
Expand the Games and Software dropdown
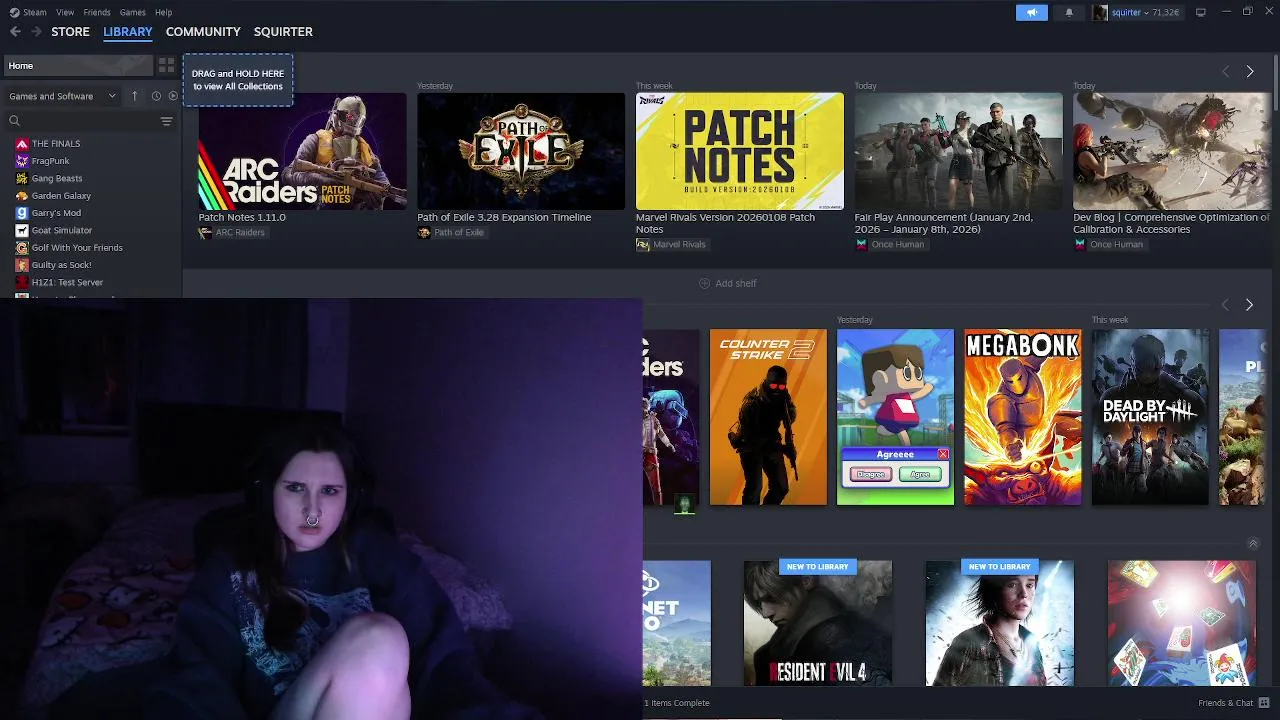pyautogui.click(x=62, y=96)
